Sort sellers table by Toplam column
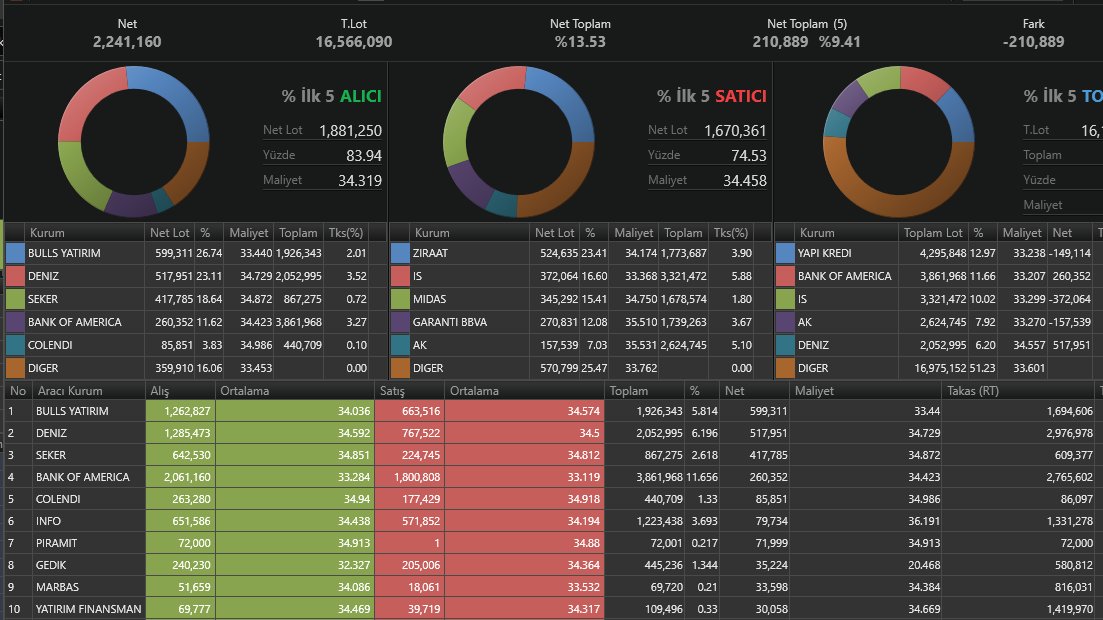 coord(683,232)
